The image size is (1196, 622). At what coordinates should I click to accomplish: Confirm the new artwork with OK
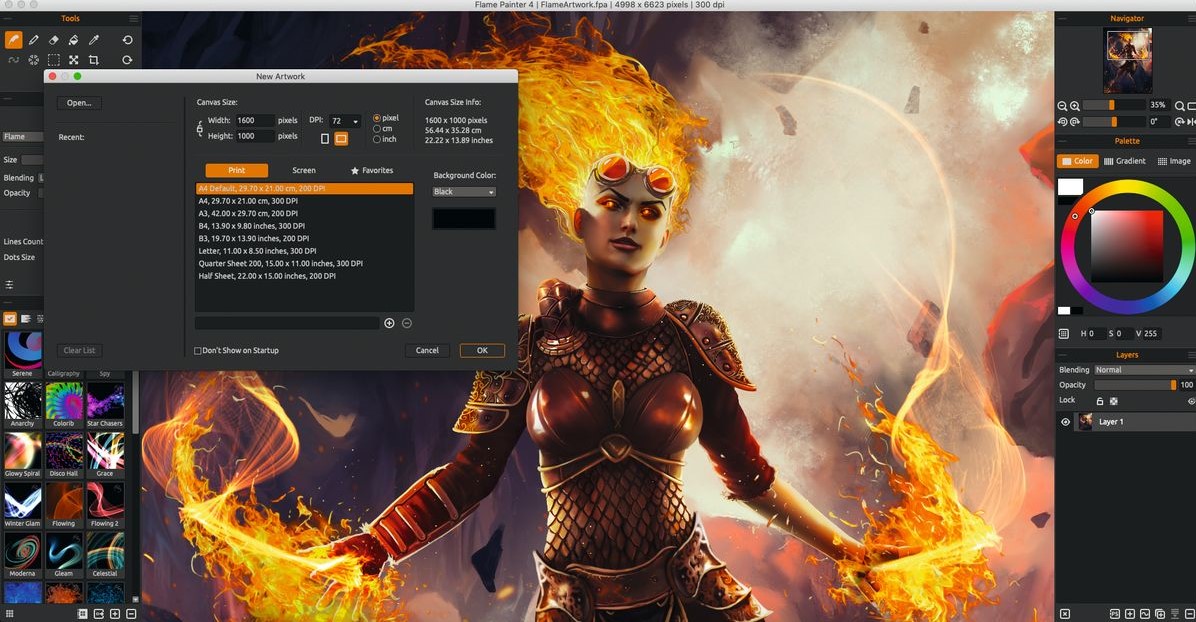[482, 350]
